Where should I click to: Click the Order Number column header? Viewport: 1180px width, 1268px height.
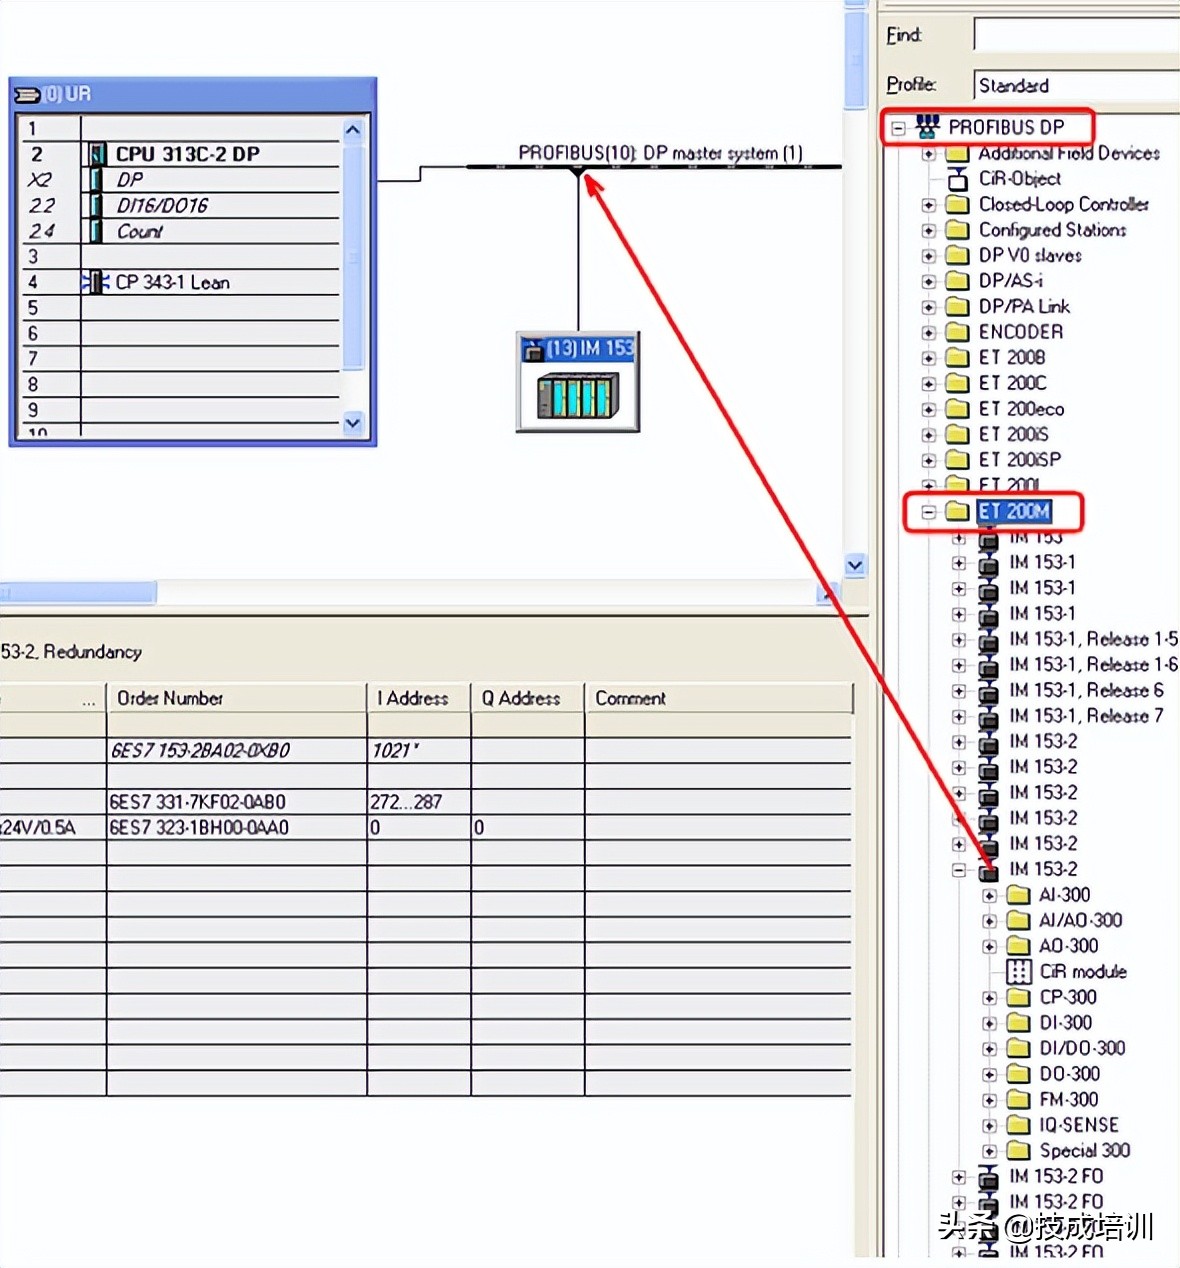point(236,698)
